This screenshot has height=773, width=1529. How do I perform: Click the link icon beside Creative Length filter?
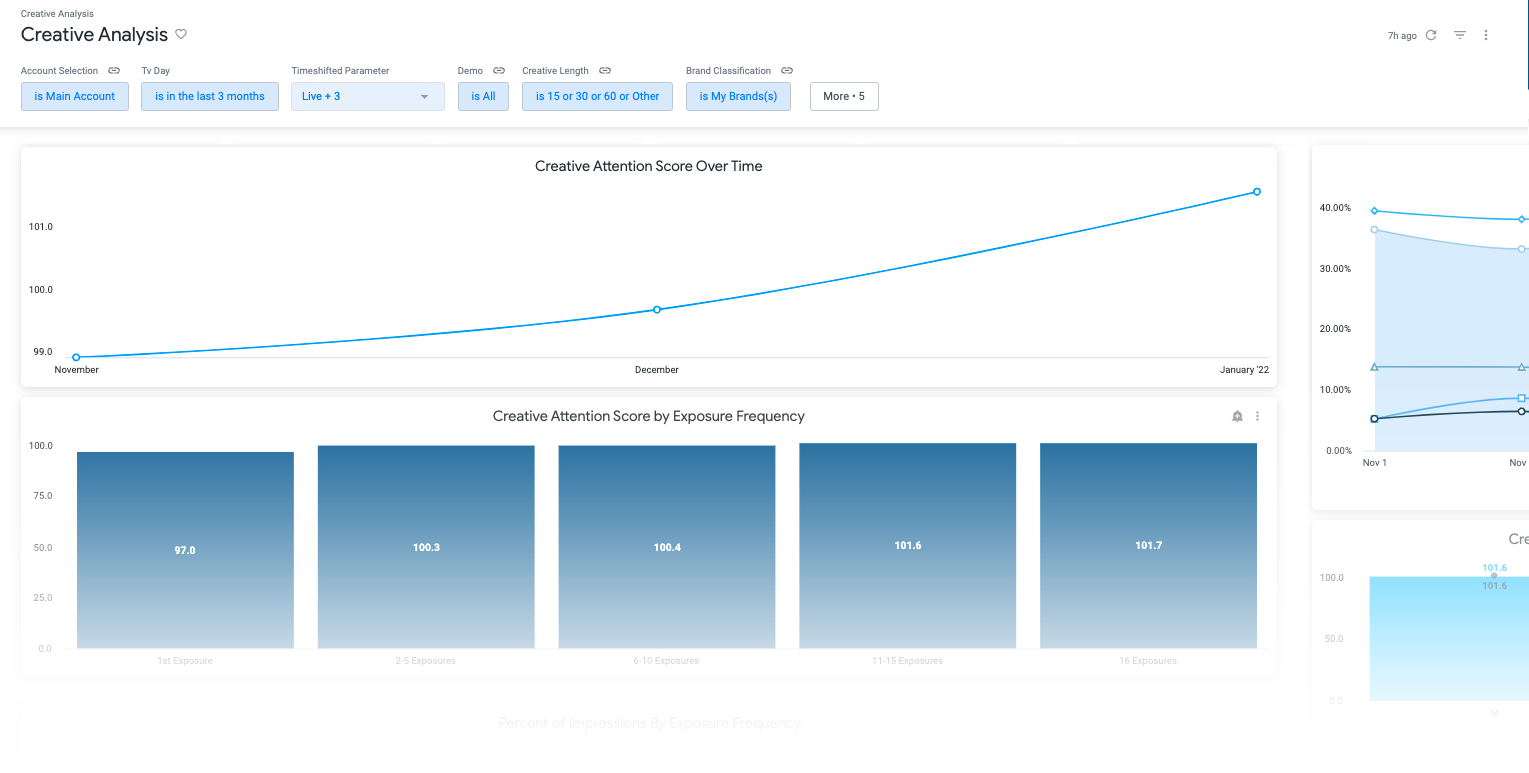coord(606,70)
